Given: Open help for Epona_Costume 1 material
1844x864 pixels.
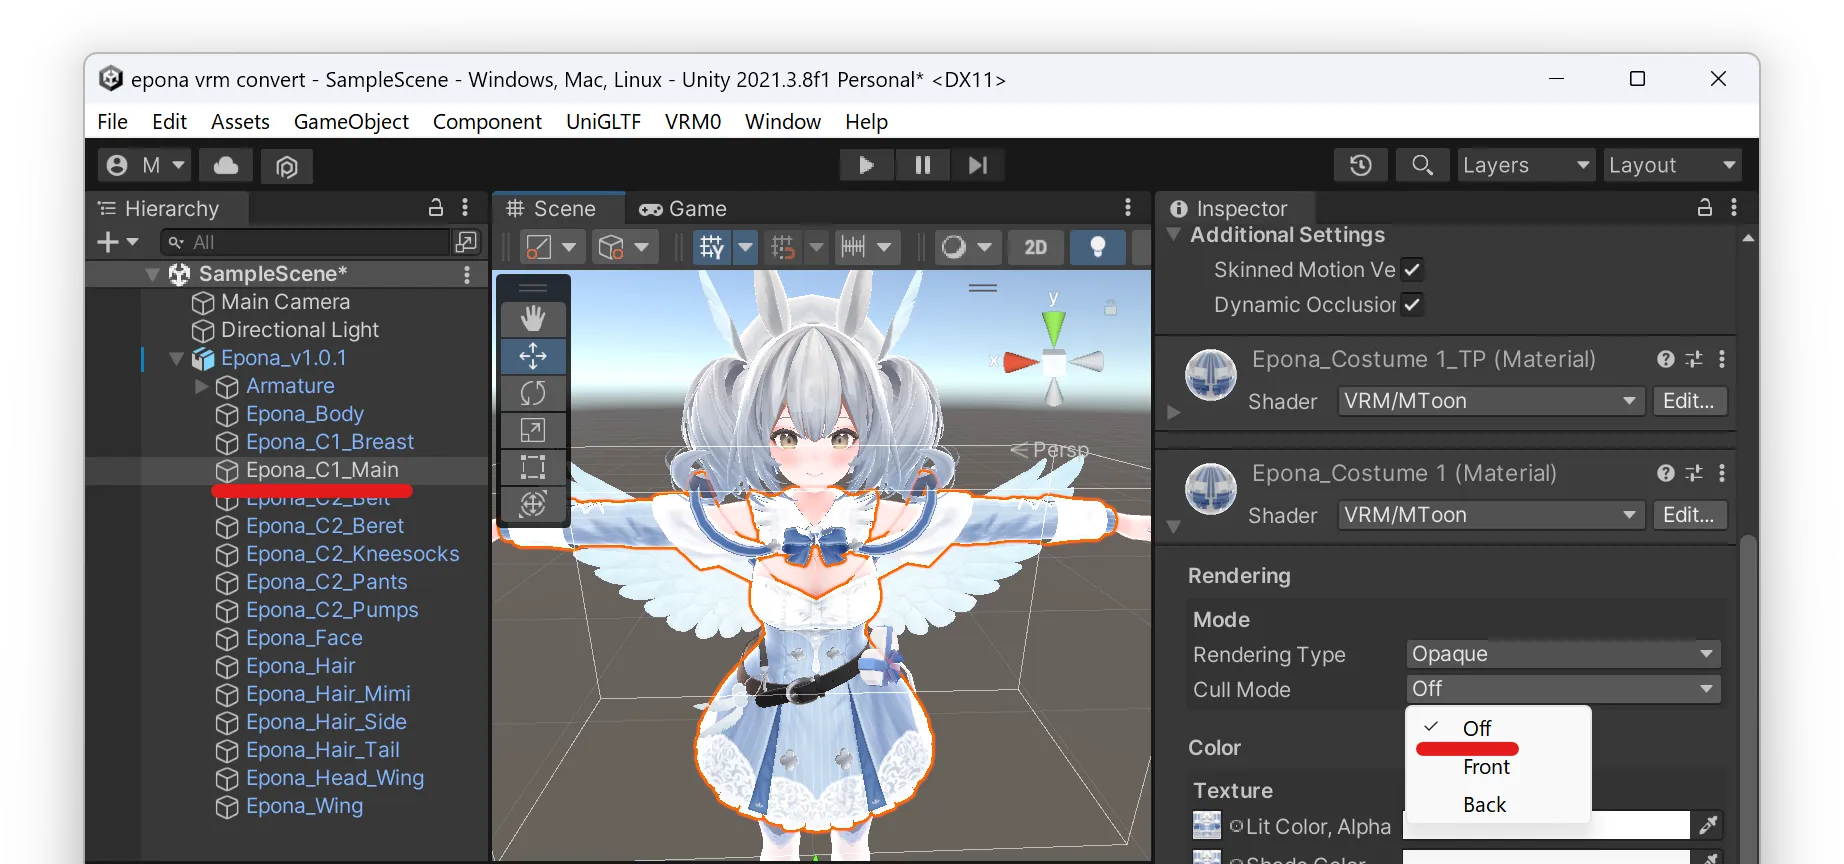Looking at the screenshot, I should [1665, 473].
